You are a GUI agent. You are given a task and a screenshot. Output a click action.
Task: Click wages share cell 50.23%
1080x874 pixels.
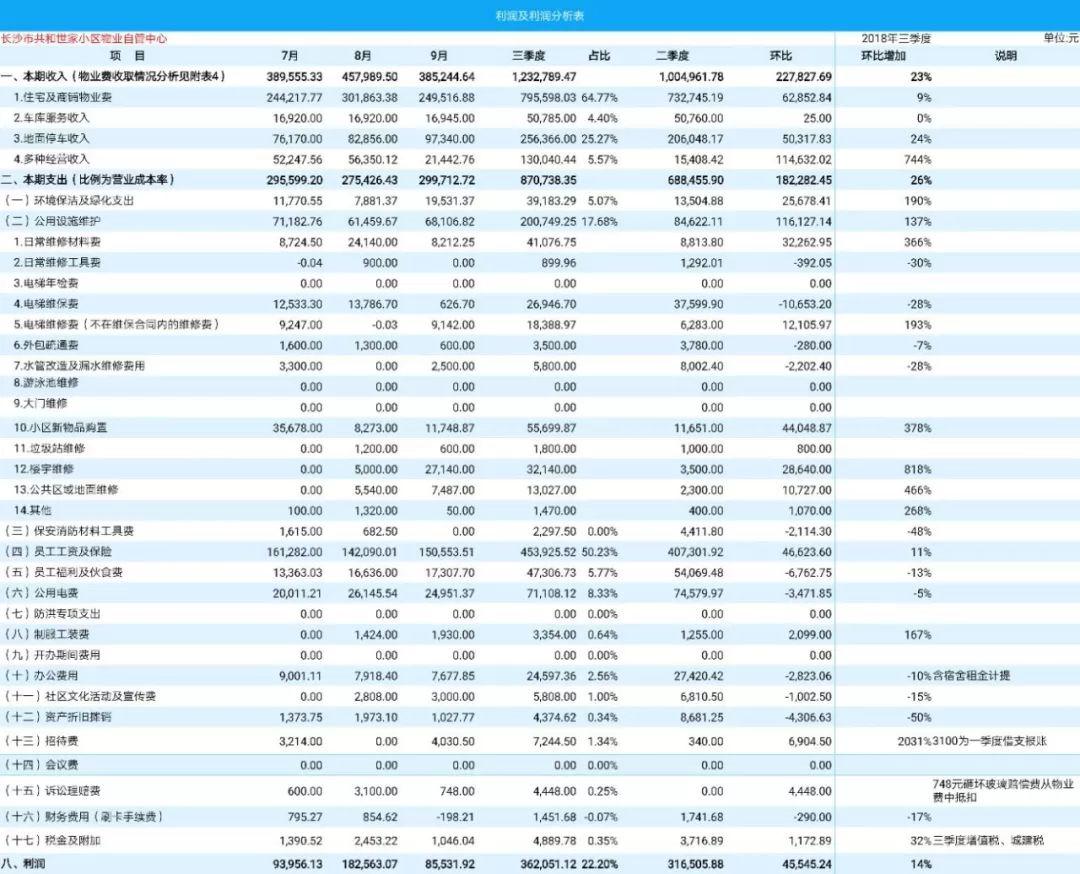coord(599,552)
